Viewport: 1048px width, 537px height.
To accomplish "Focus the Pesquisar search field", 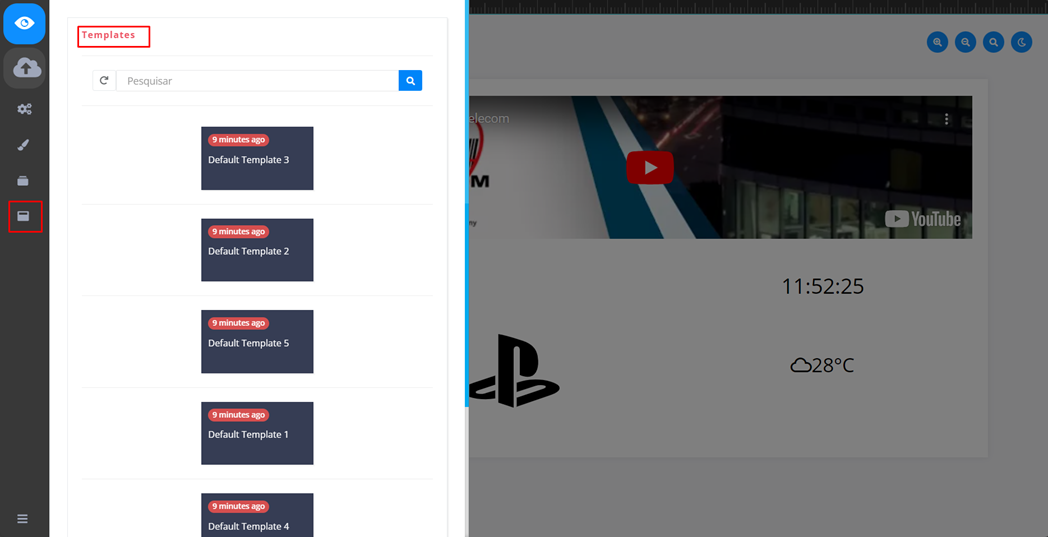I will pyautogui.click(x=257, y=81).
